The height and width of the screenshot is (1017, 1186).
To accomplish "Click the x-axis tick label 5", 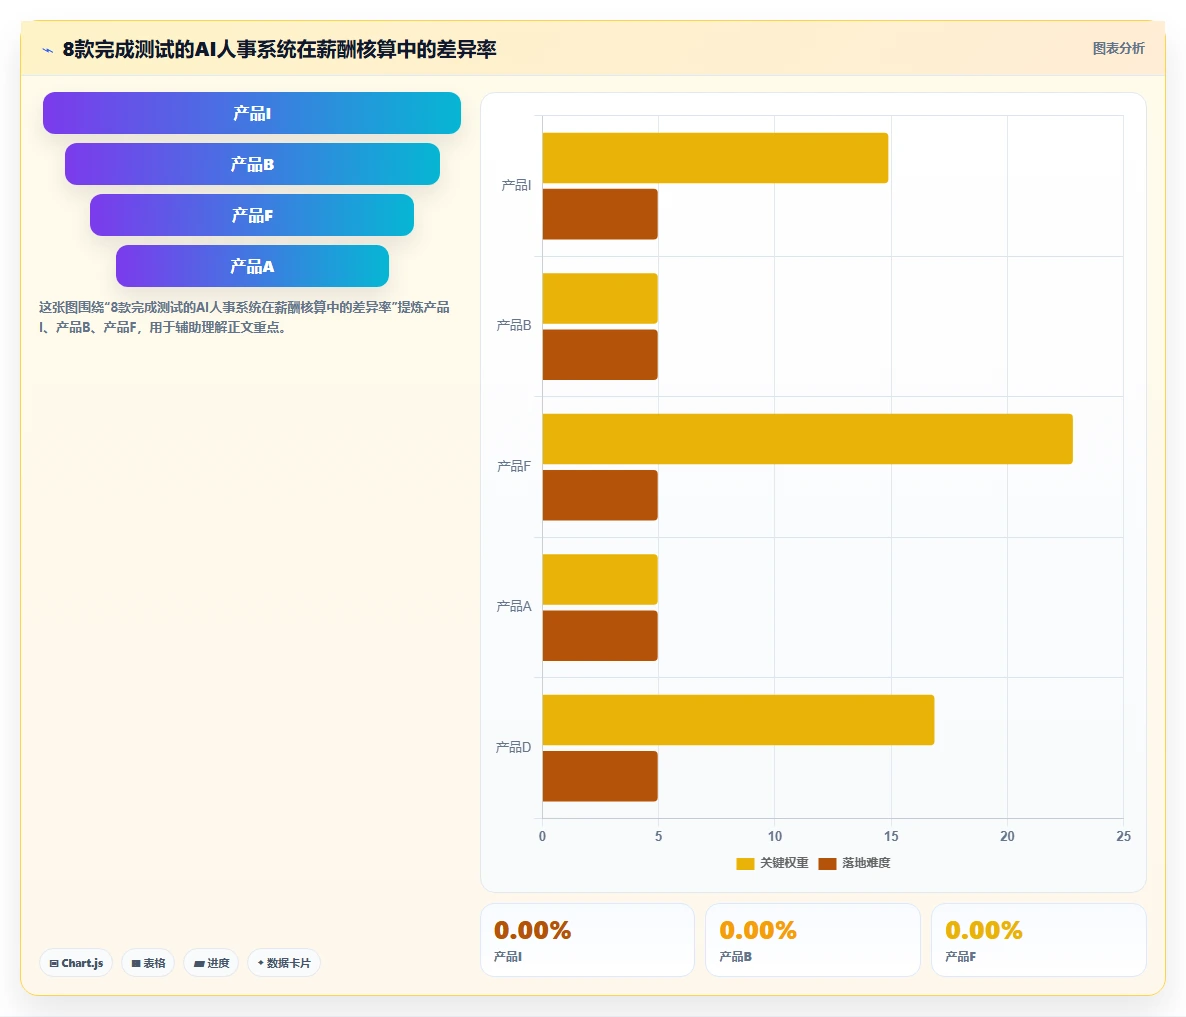I will (658, 836).
